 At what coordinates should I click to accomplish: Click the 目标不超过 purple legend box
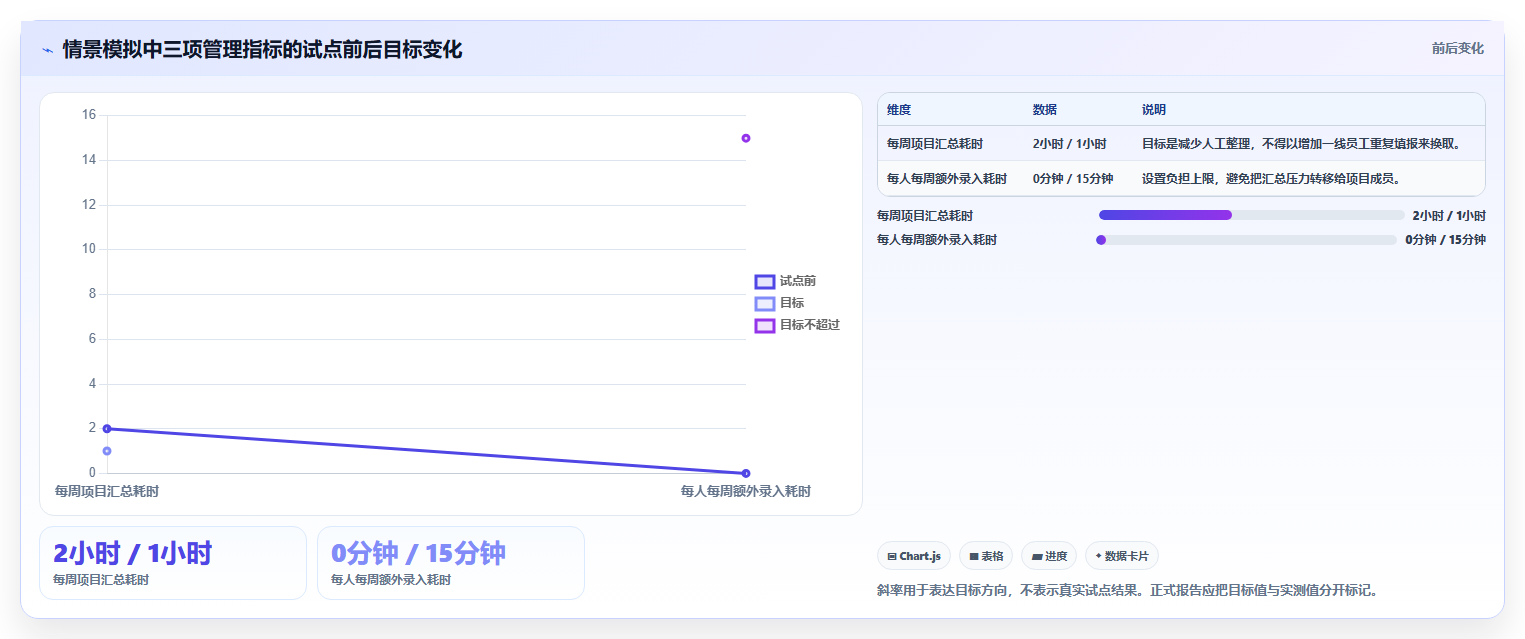click(765, 326)
